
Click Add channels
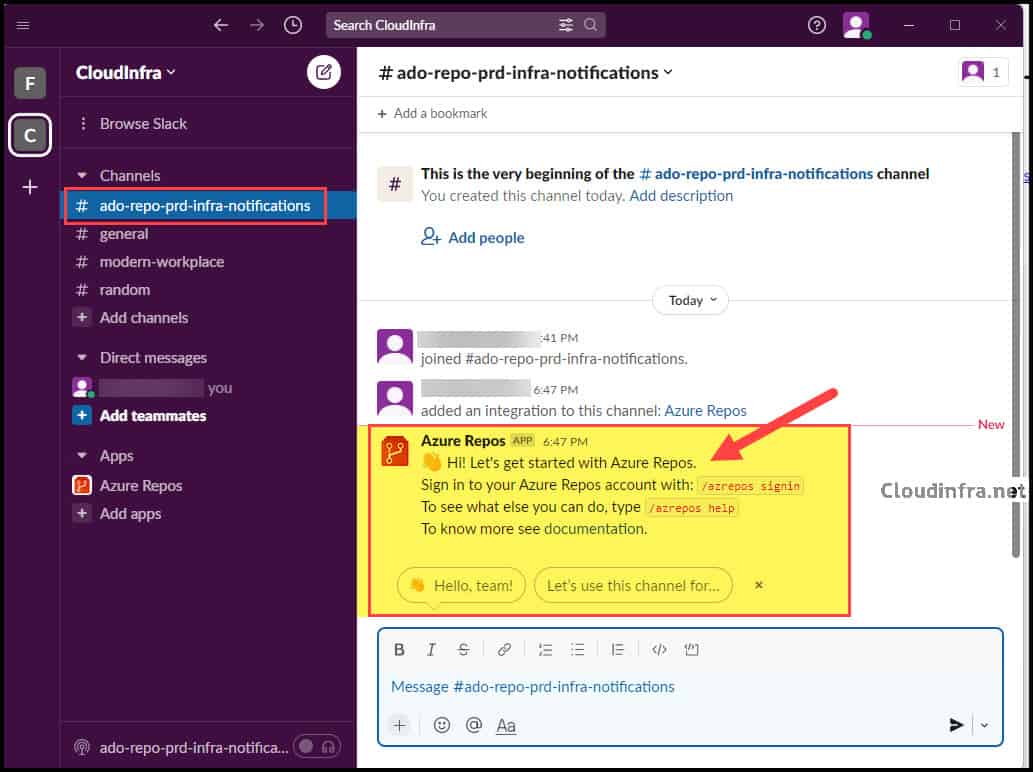144,317
